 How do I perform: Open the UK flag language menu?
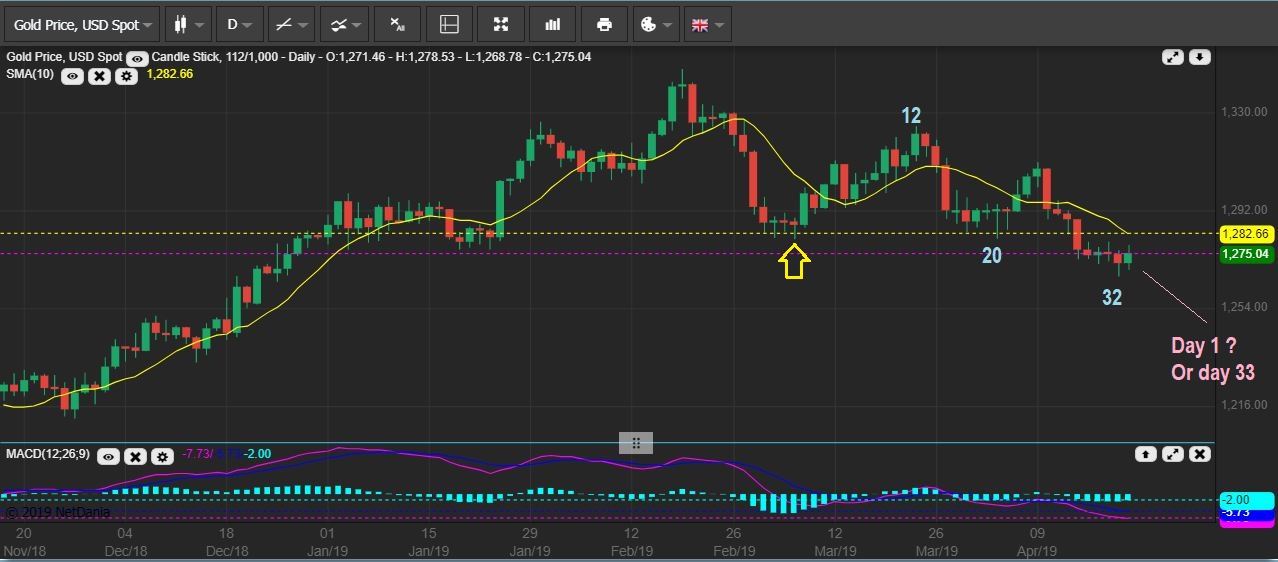(x=706, y=24)
